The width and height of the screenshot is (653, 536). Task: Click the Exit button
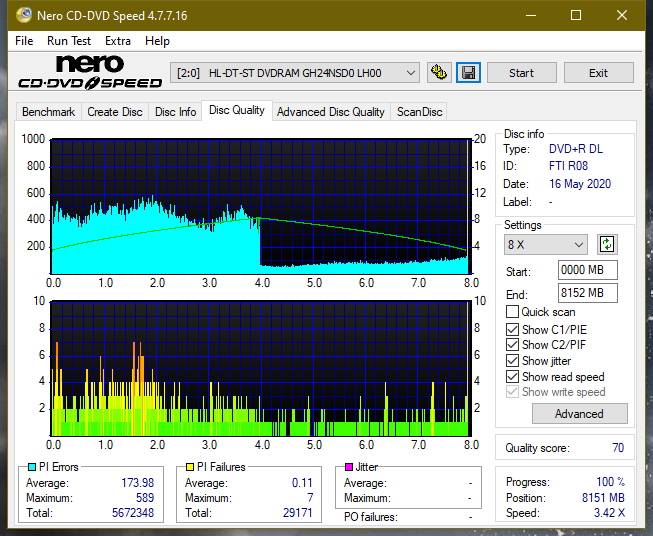click(x=598, y=73)
